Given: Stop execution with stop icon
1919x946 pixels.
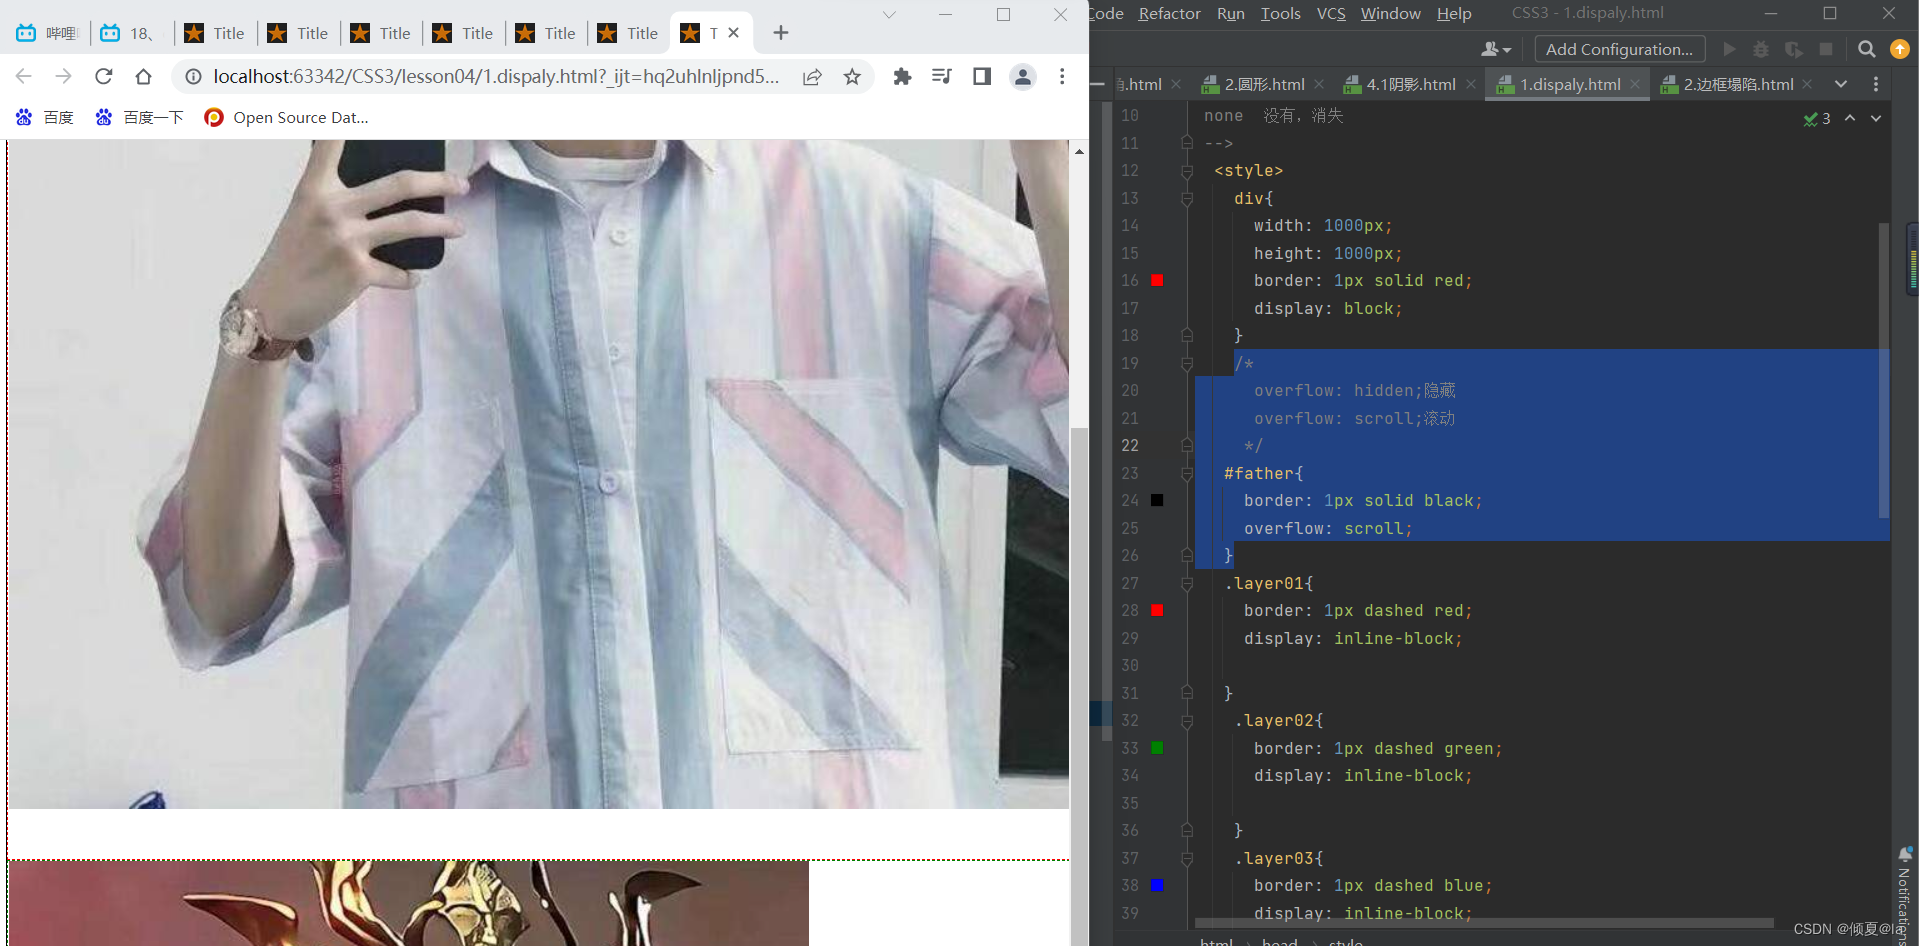Looking at the screenshot, I should 1826,49.
